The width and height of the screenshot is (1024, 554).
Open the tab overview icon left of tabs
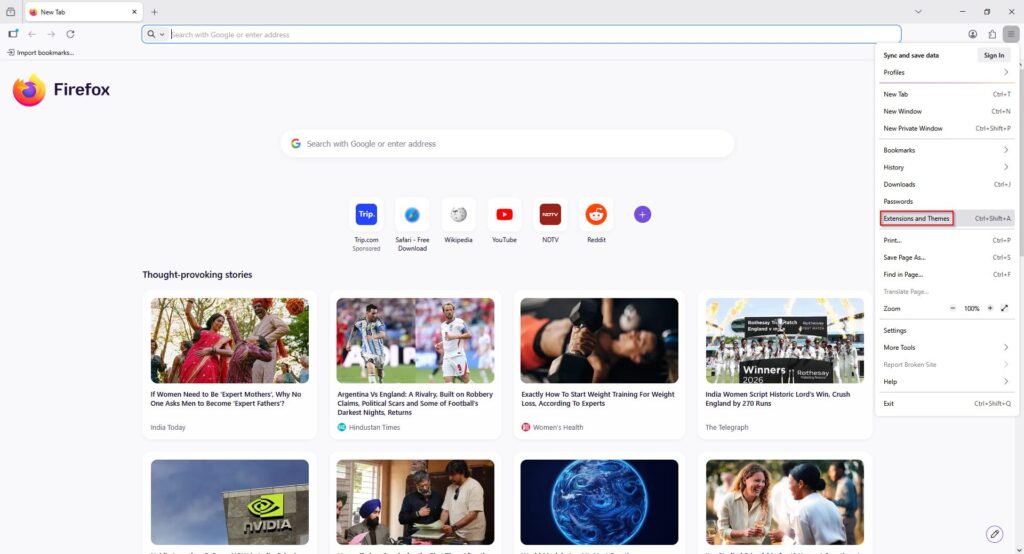10,12
